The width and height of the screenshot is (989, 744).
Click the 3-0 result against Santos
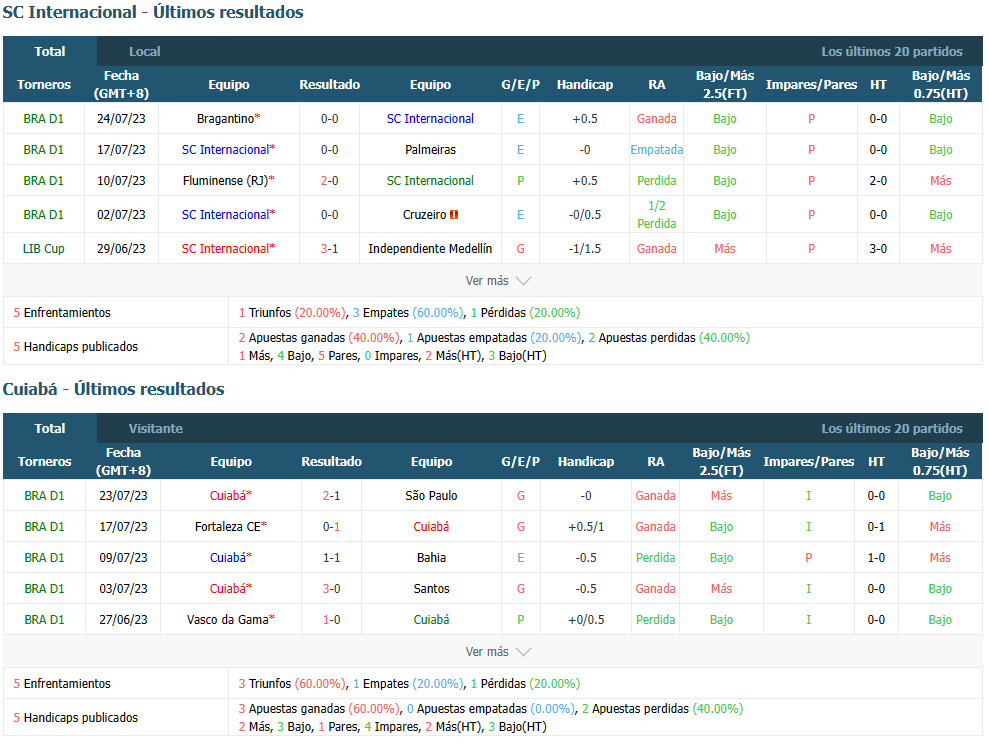tap(331, 589)
